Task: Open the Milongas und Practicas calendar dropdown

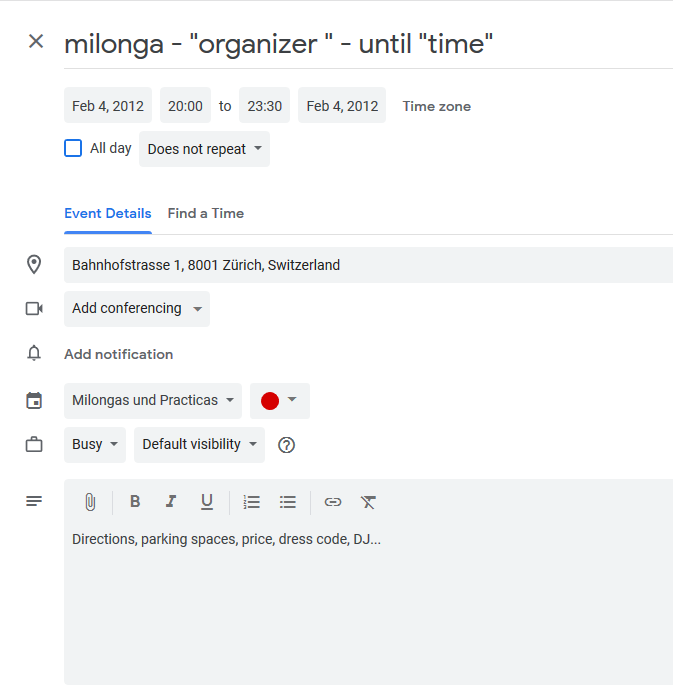Action: click(x=153, y=401)
